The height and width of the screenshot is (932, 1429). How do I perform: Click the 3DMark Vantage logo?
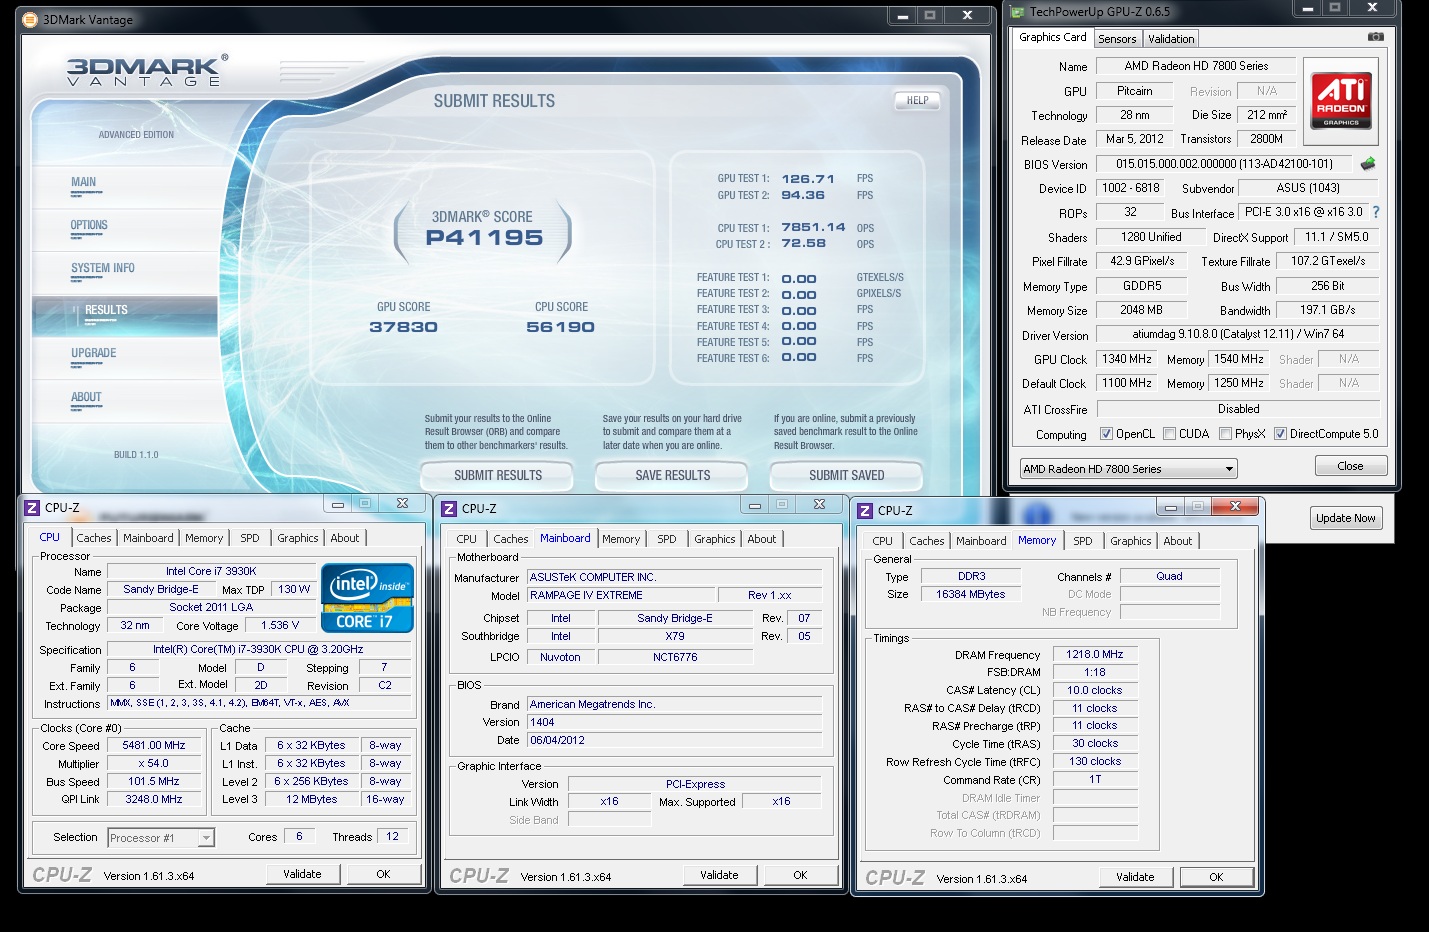point(146,71)
